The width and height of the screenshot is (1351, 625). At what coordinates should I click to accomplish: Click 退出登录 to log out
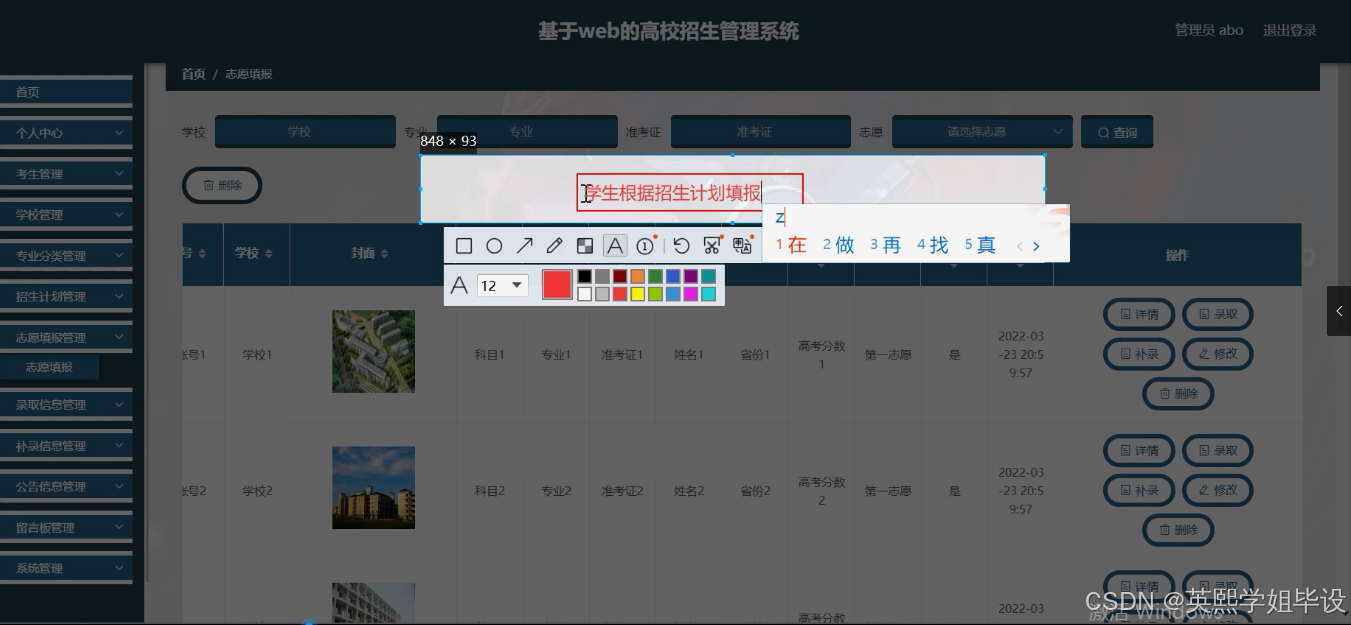pos(1289,30)
